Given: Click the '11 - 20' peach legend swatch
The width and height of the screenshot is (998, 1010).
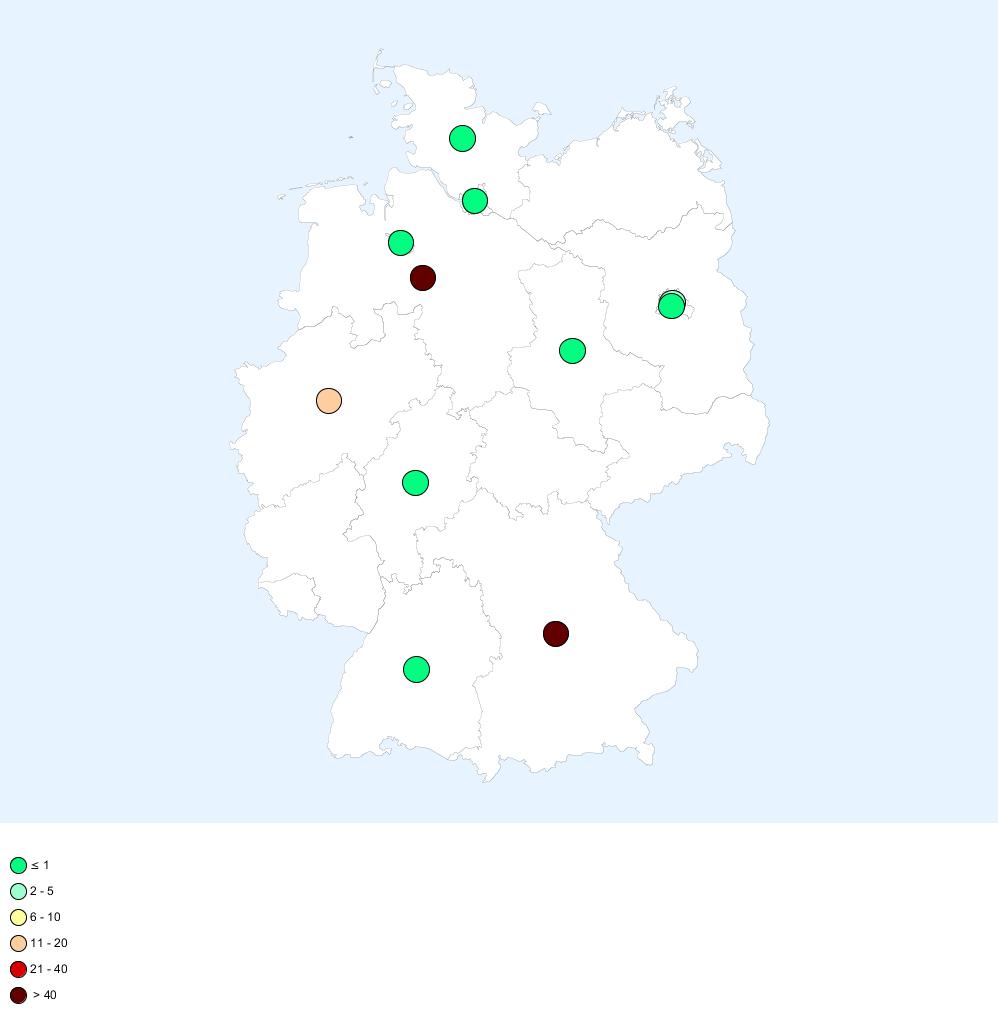Looking at the screenshot, I should coord(18,943).
